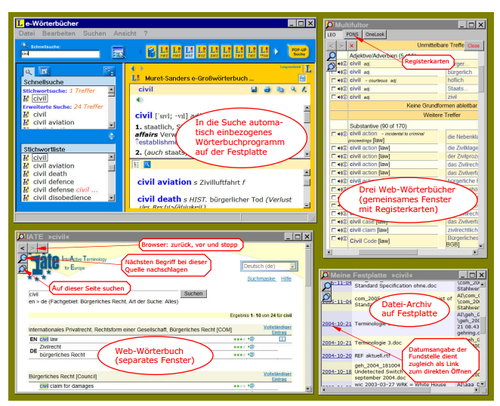Click the Close button in Multifultor
500x406 pixels.
point(473,46)
